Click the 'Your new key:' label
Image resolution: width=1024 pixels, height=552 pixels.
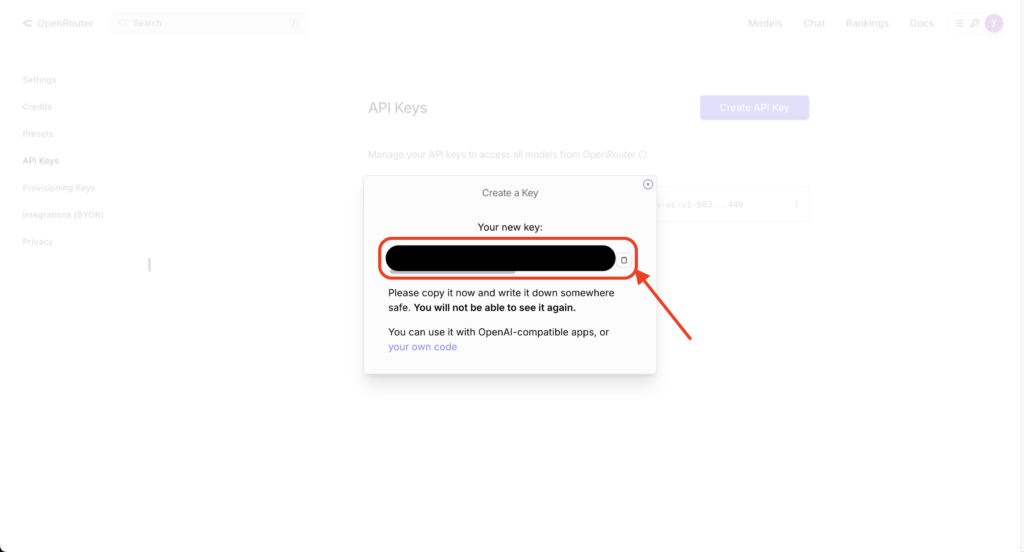coord(510,227)
